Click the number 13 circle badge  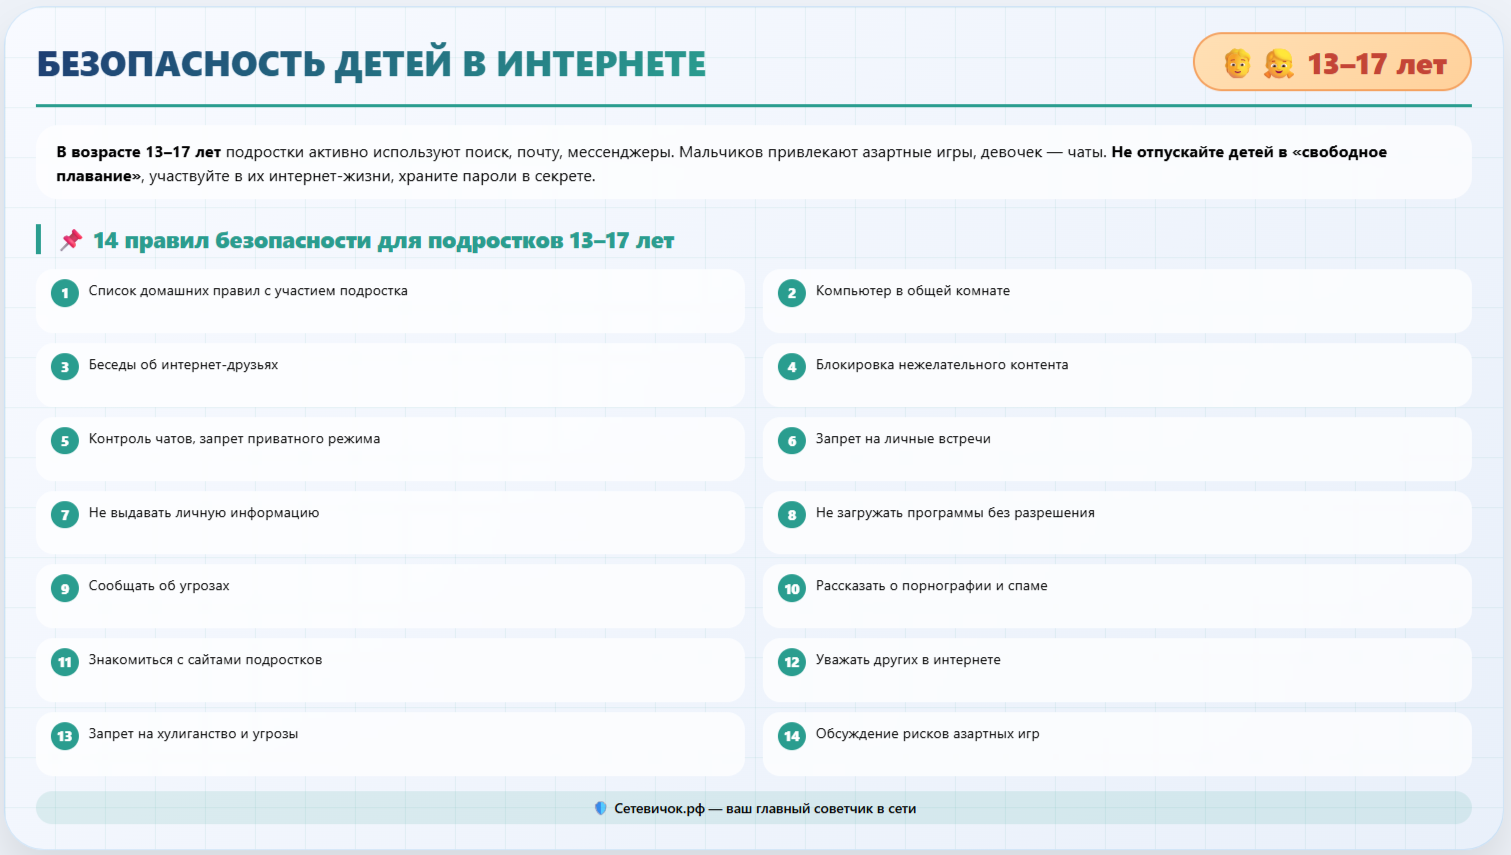click(x=65, y=736)
